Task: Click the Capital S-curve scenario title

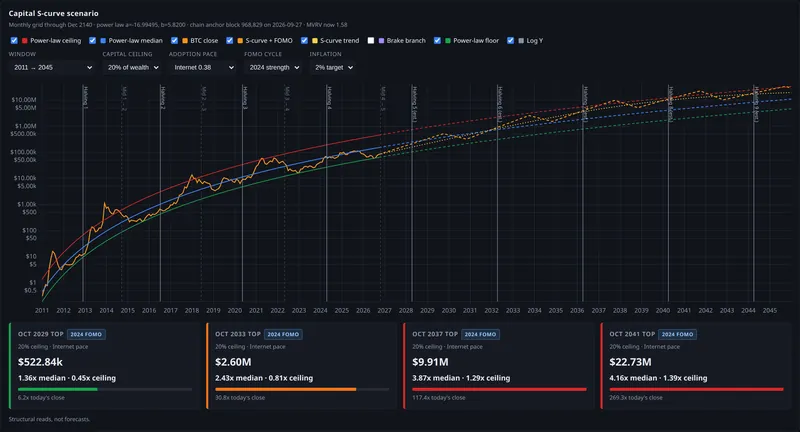Action: pyautogui.click(x=54, y=13)
